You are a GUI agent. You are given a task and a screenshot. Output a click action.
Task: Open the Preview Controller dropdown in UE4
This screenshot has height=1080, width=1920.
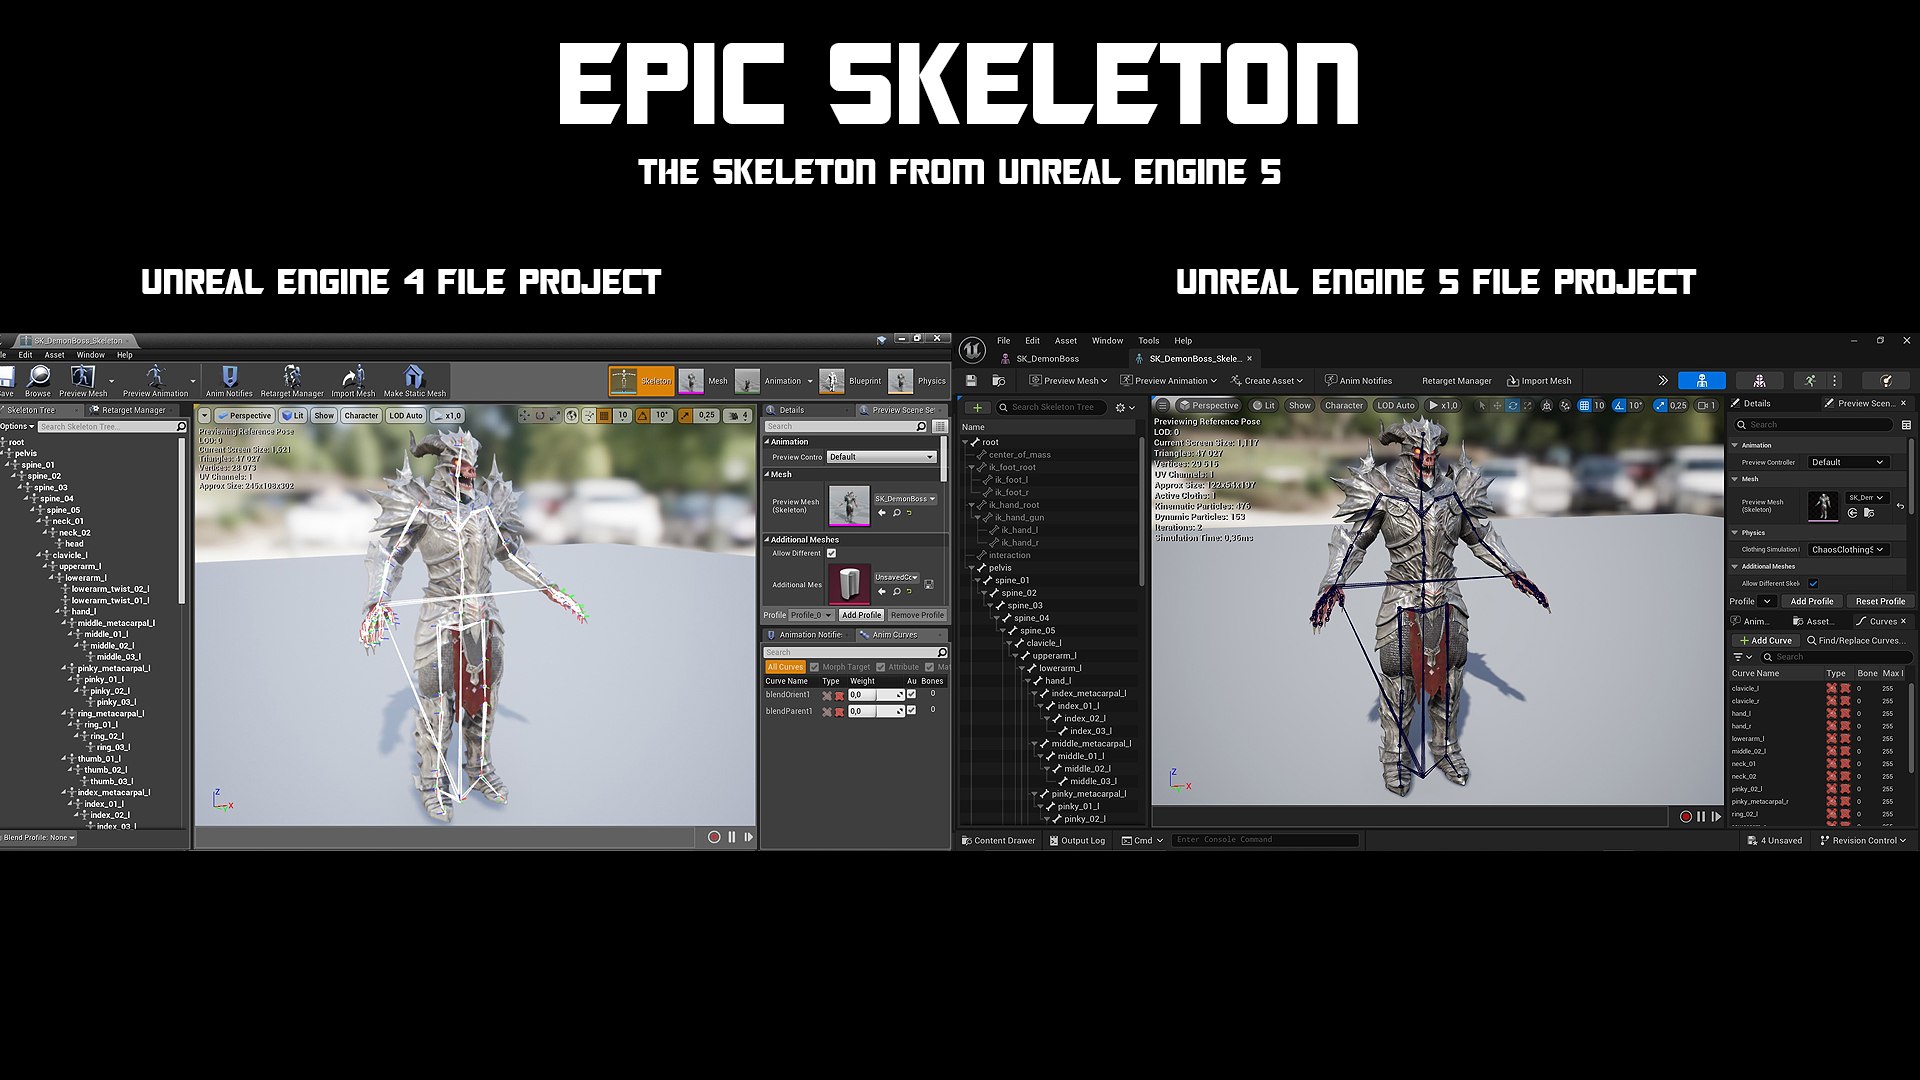[x=881, y=457]
